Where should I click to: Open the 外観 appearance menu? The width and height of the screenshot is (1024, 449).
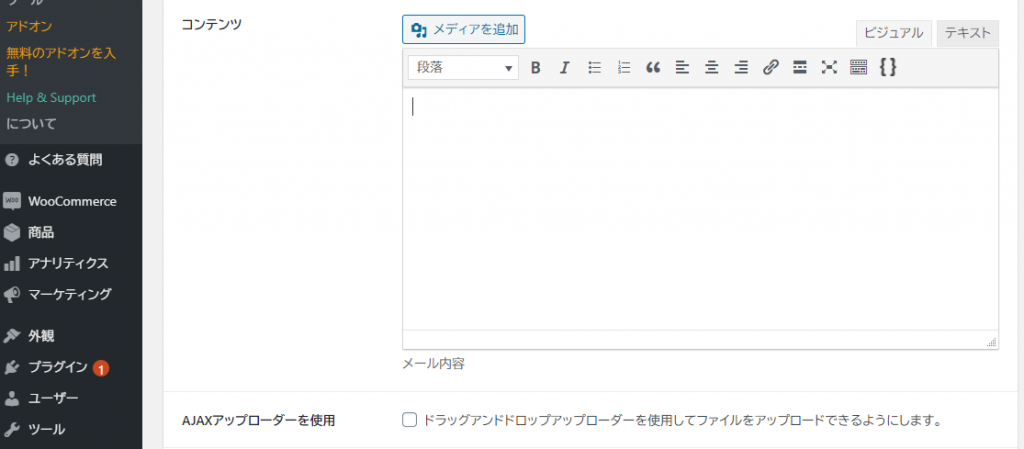pyautogui.click(x=40, y=336)
